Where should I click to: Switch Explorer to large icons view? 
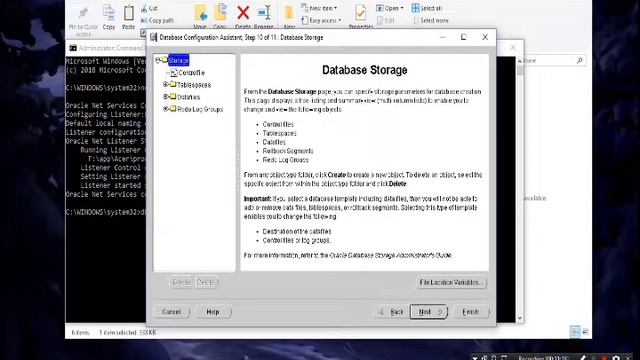point(585,332)
